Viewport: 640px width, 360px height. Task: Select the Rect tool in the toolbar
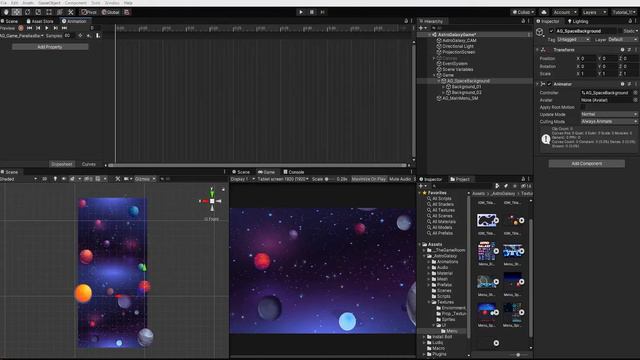49,12
